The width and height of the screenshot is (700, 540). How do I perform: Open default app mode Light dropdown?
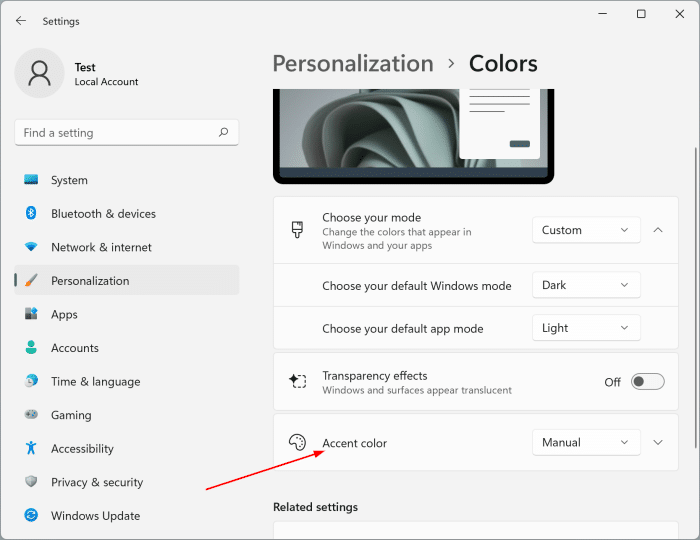(x=586, y=328)
